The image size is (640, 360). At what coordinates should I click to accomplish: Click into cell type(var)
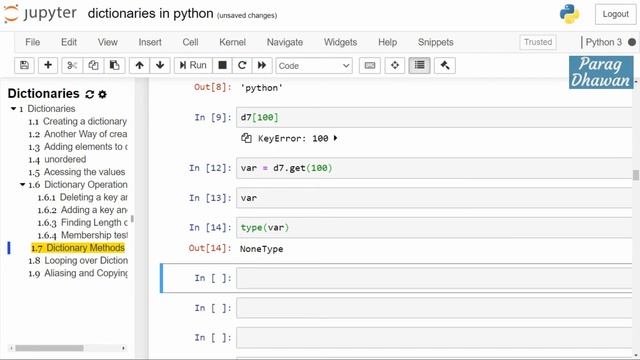434,227
